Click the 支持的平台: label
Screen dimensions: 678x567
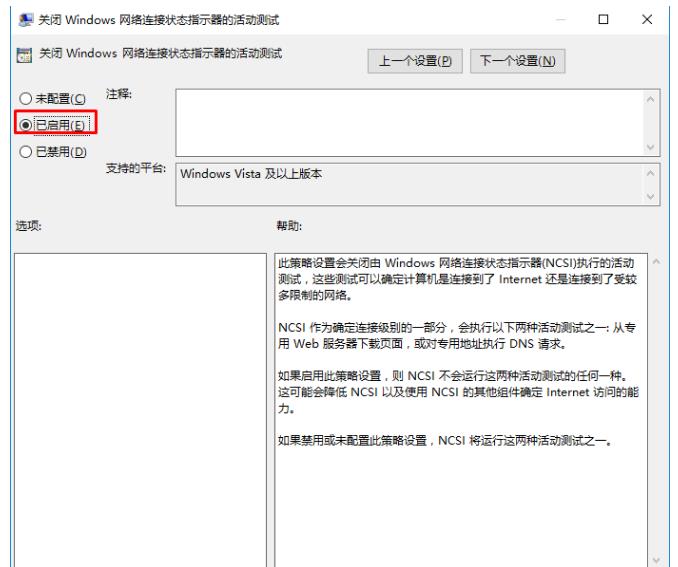[136, 168]
